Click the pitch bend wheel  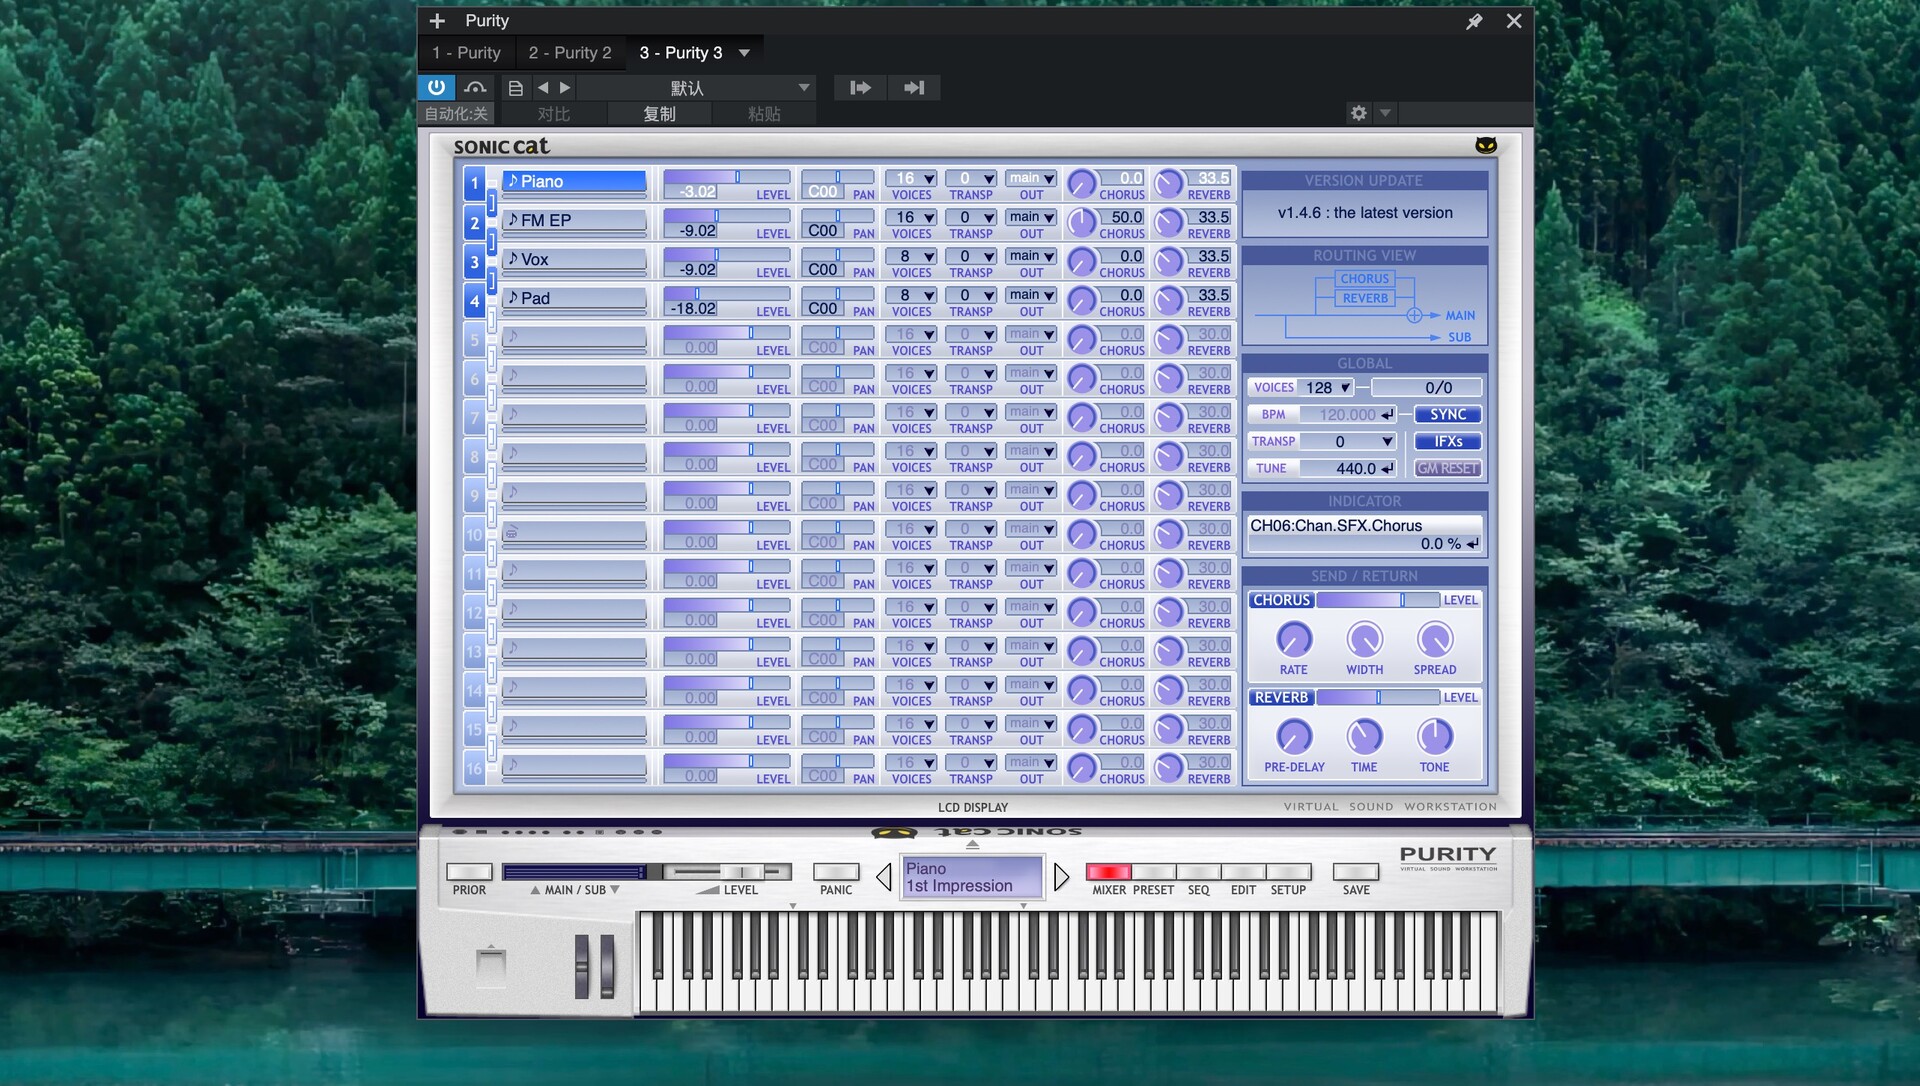tap(582, 966)
